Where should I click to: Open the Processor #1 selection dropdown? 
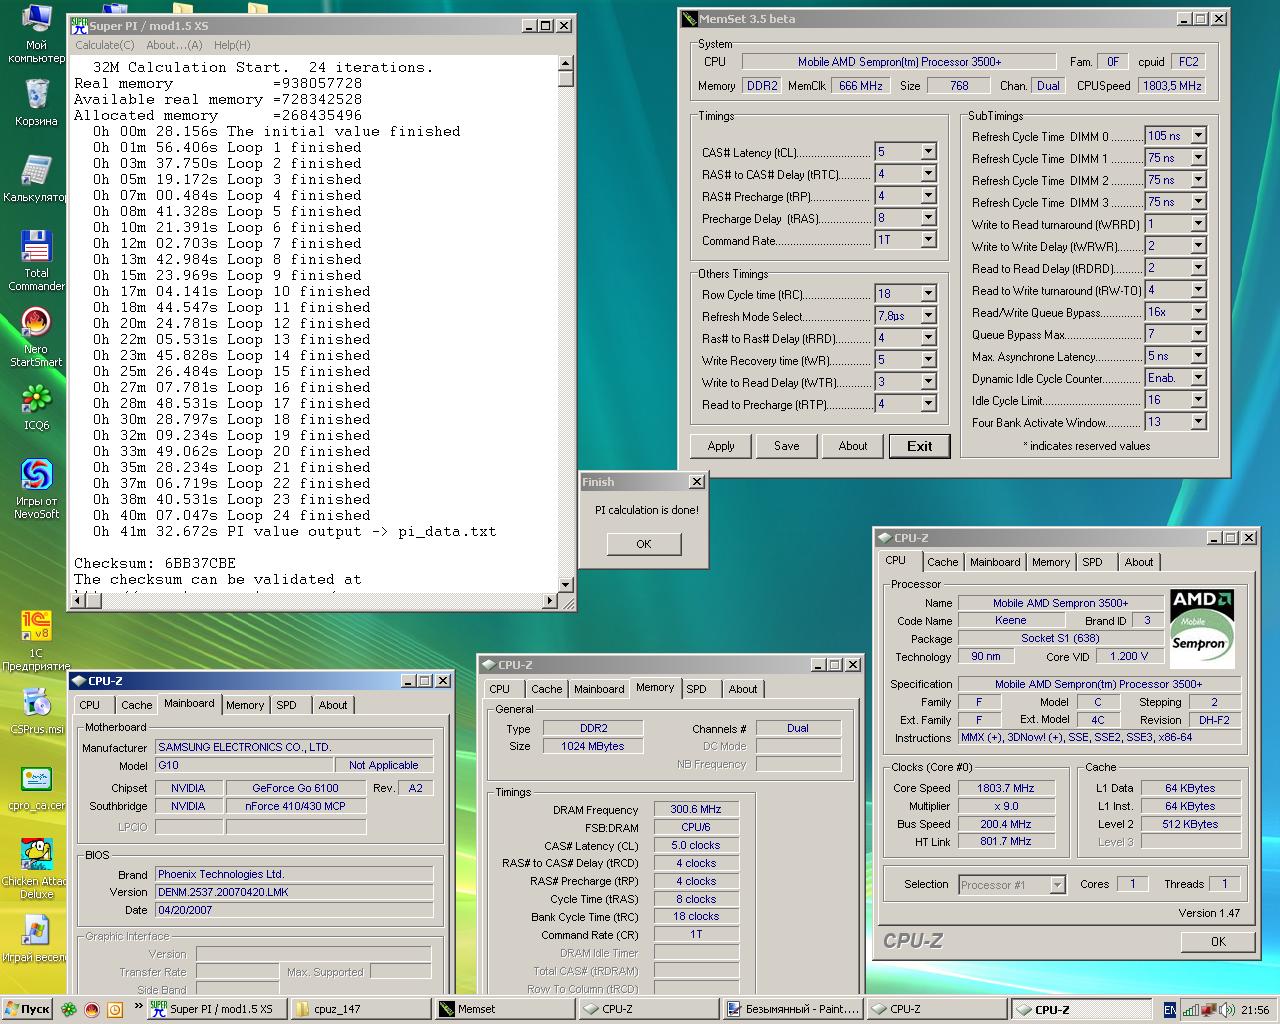(x=1057, y=885)
